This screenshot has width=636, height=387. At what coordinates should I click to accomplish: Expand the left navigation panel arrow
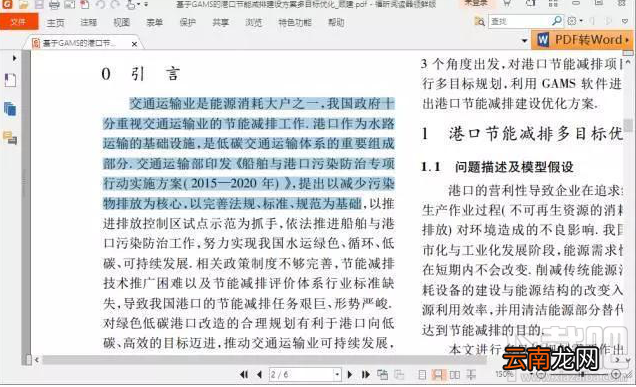[x=14, y=58]
